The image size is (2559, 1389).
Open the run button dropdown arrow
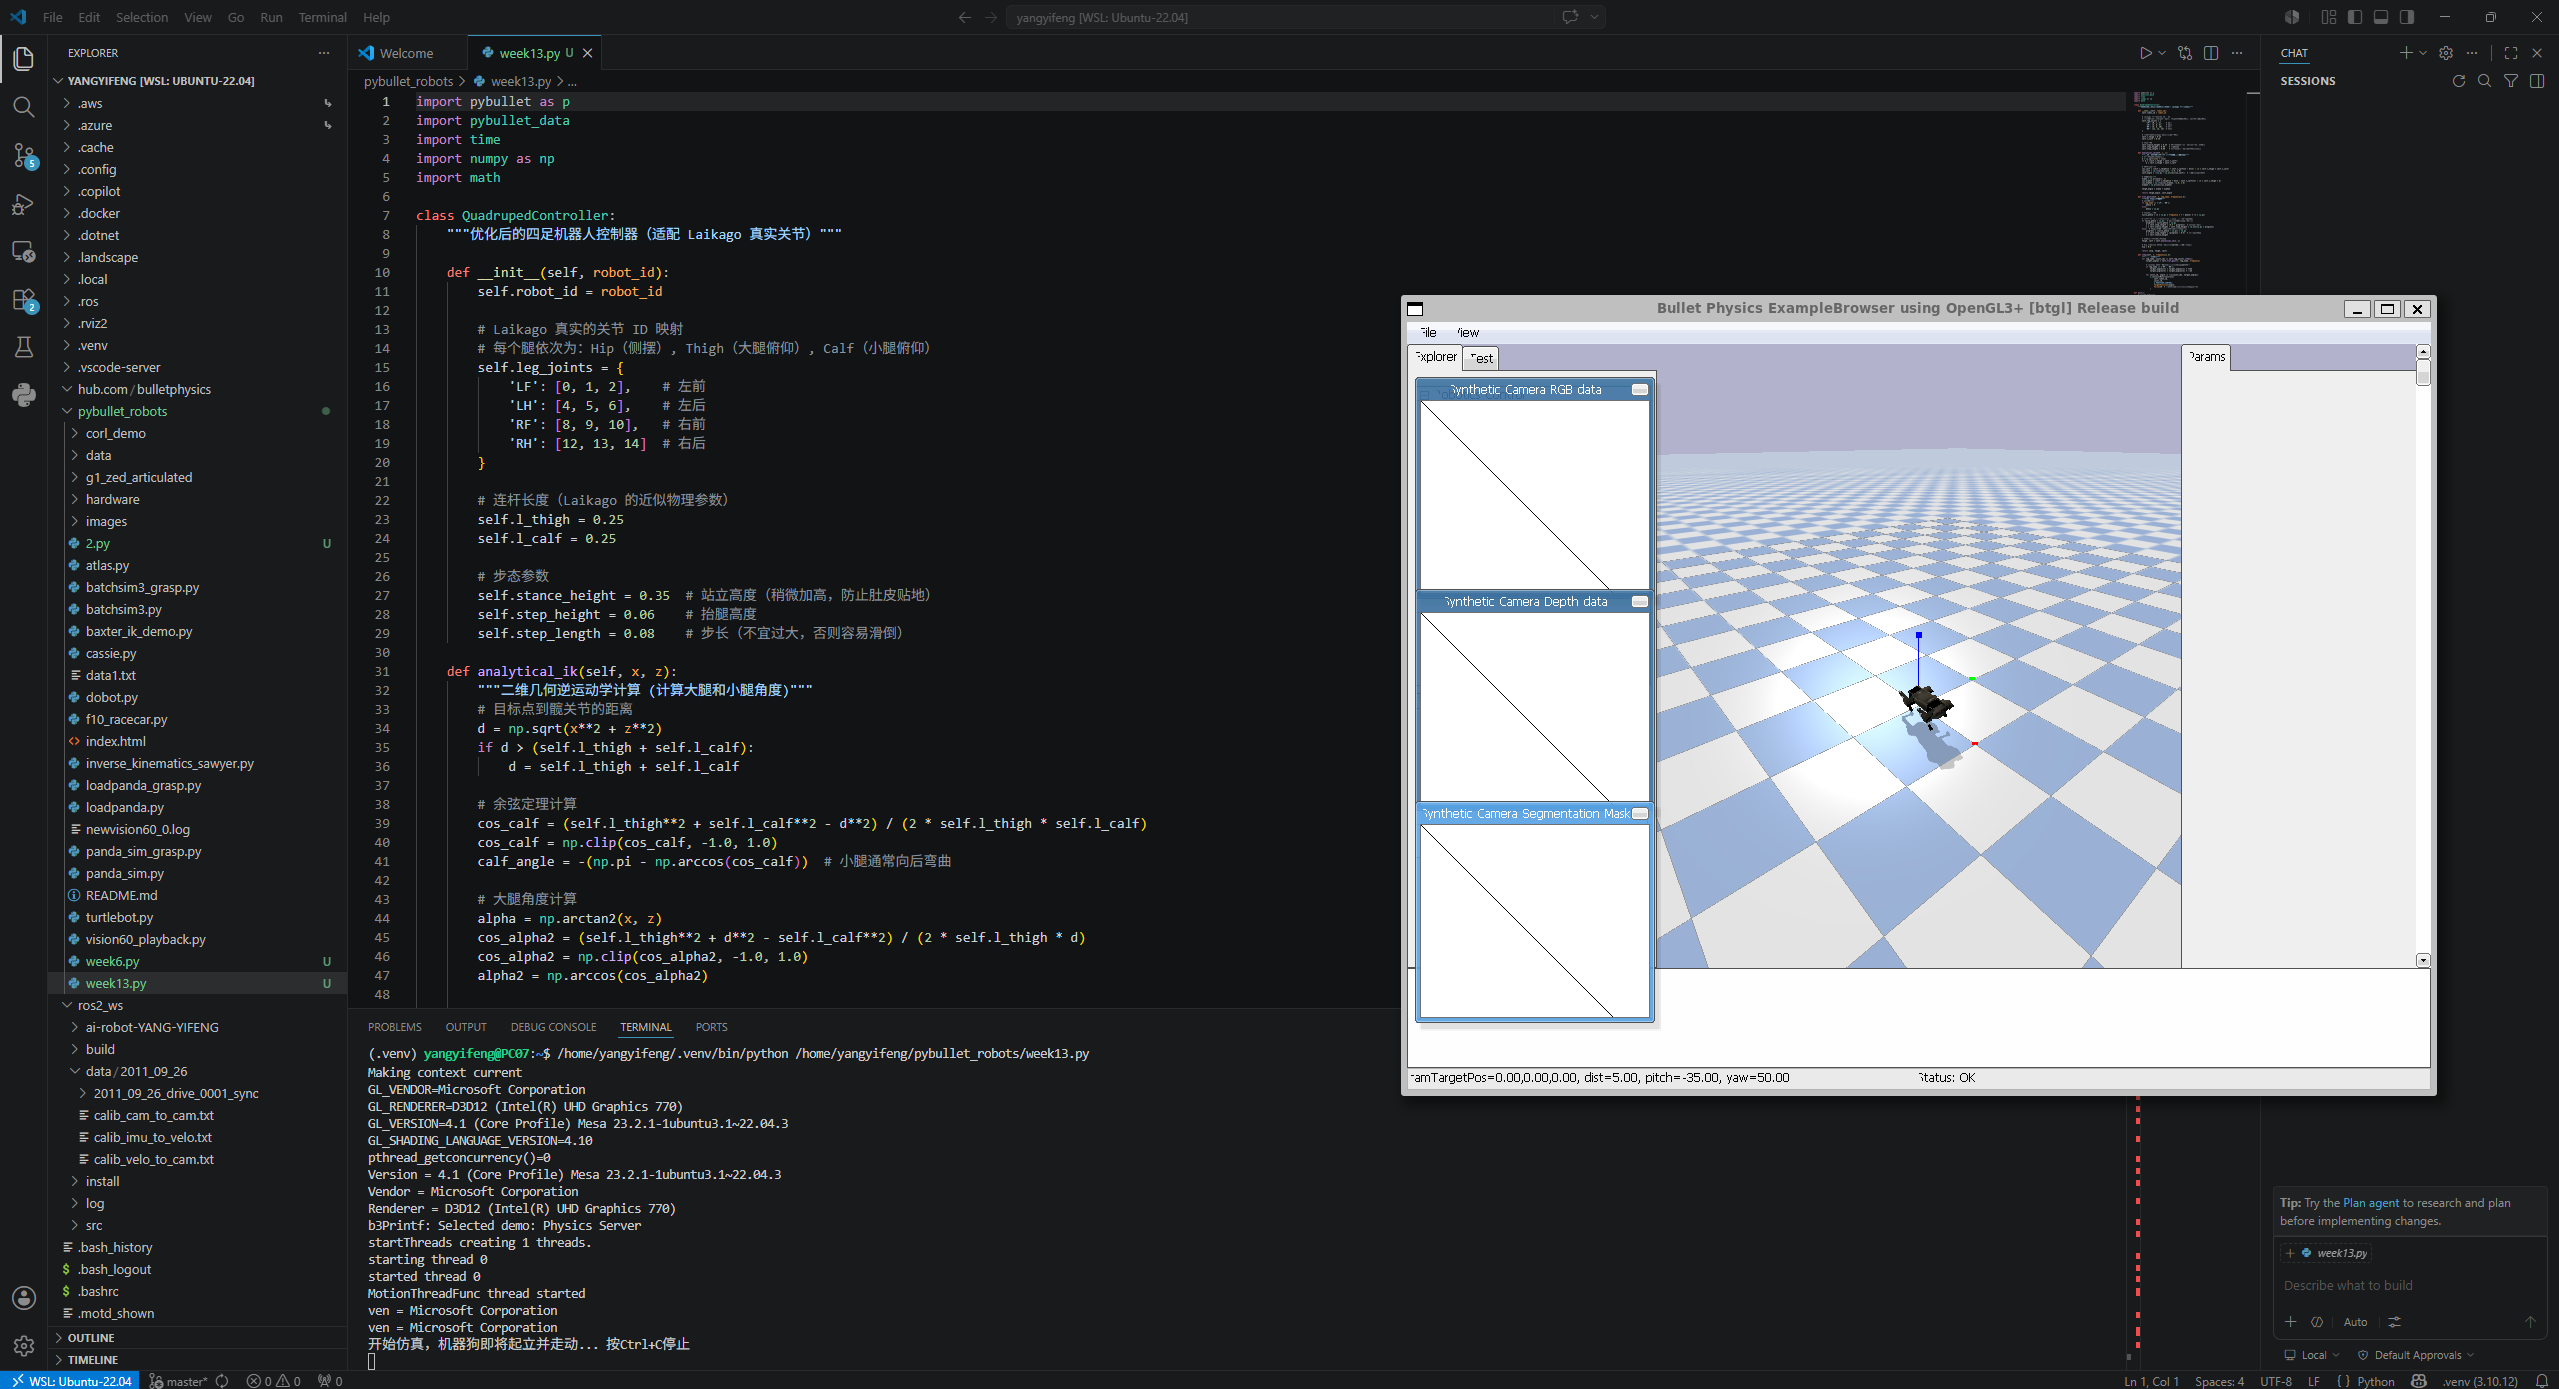point(2162,53)
